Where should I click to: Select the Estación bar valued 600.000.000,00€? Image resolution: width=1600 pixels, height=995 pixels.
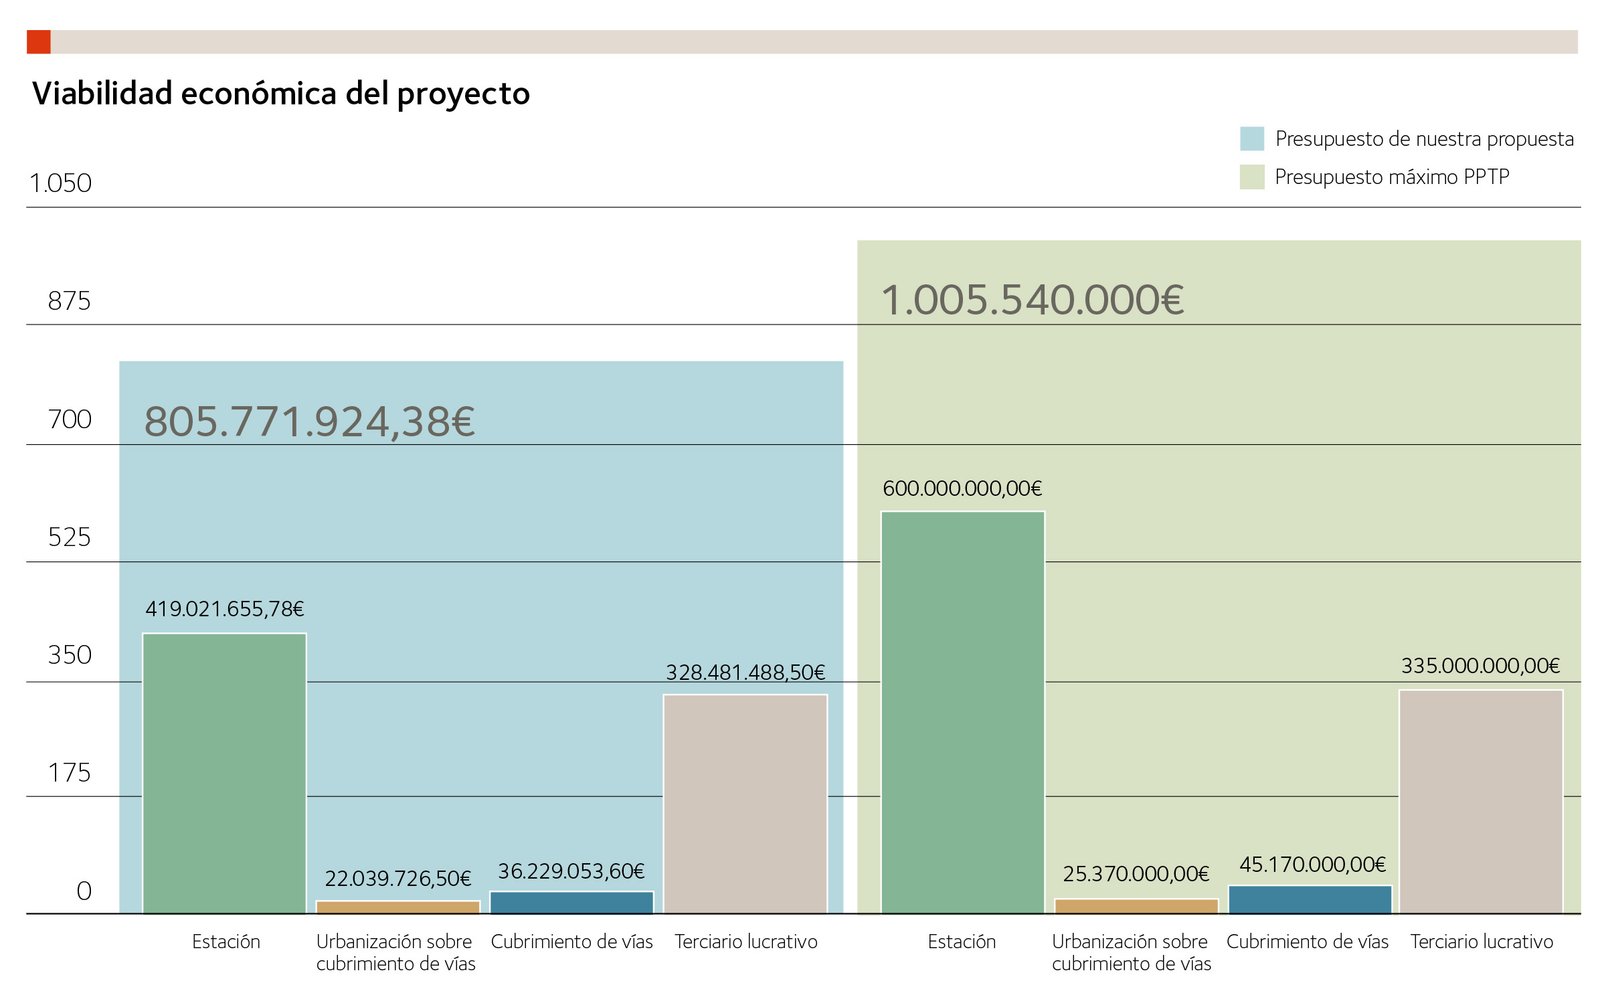962,712
